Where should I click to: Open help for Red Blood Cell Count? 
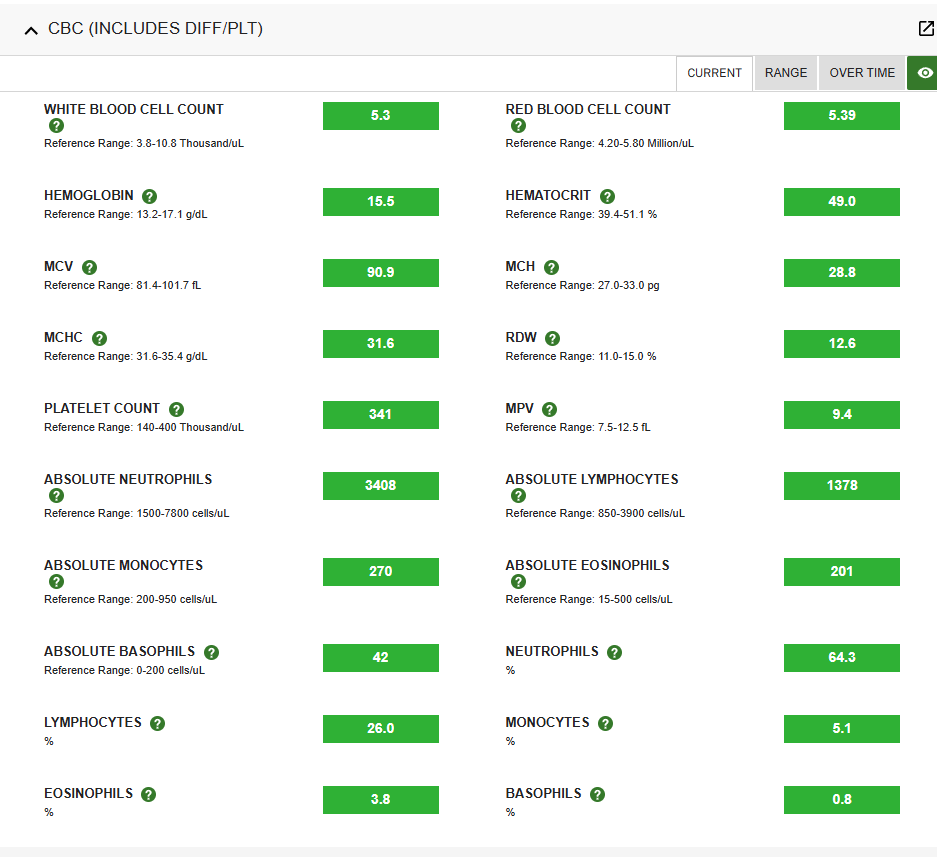click(x=518, y=126)
